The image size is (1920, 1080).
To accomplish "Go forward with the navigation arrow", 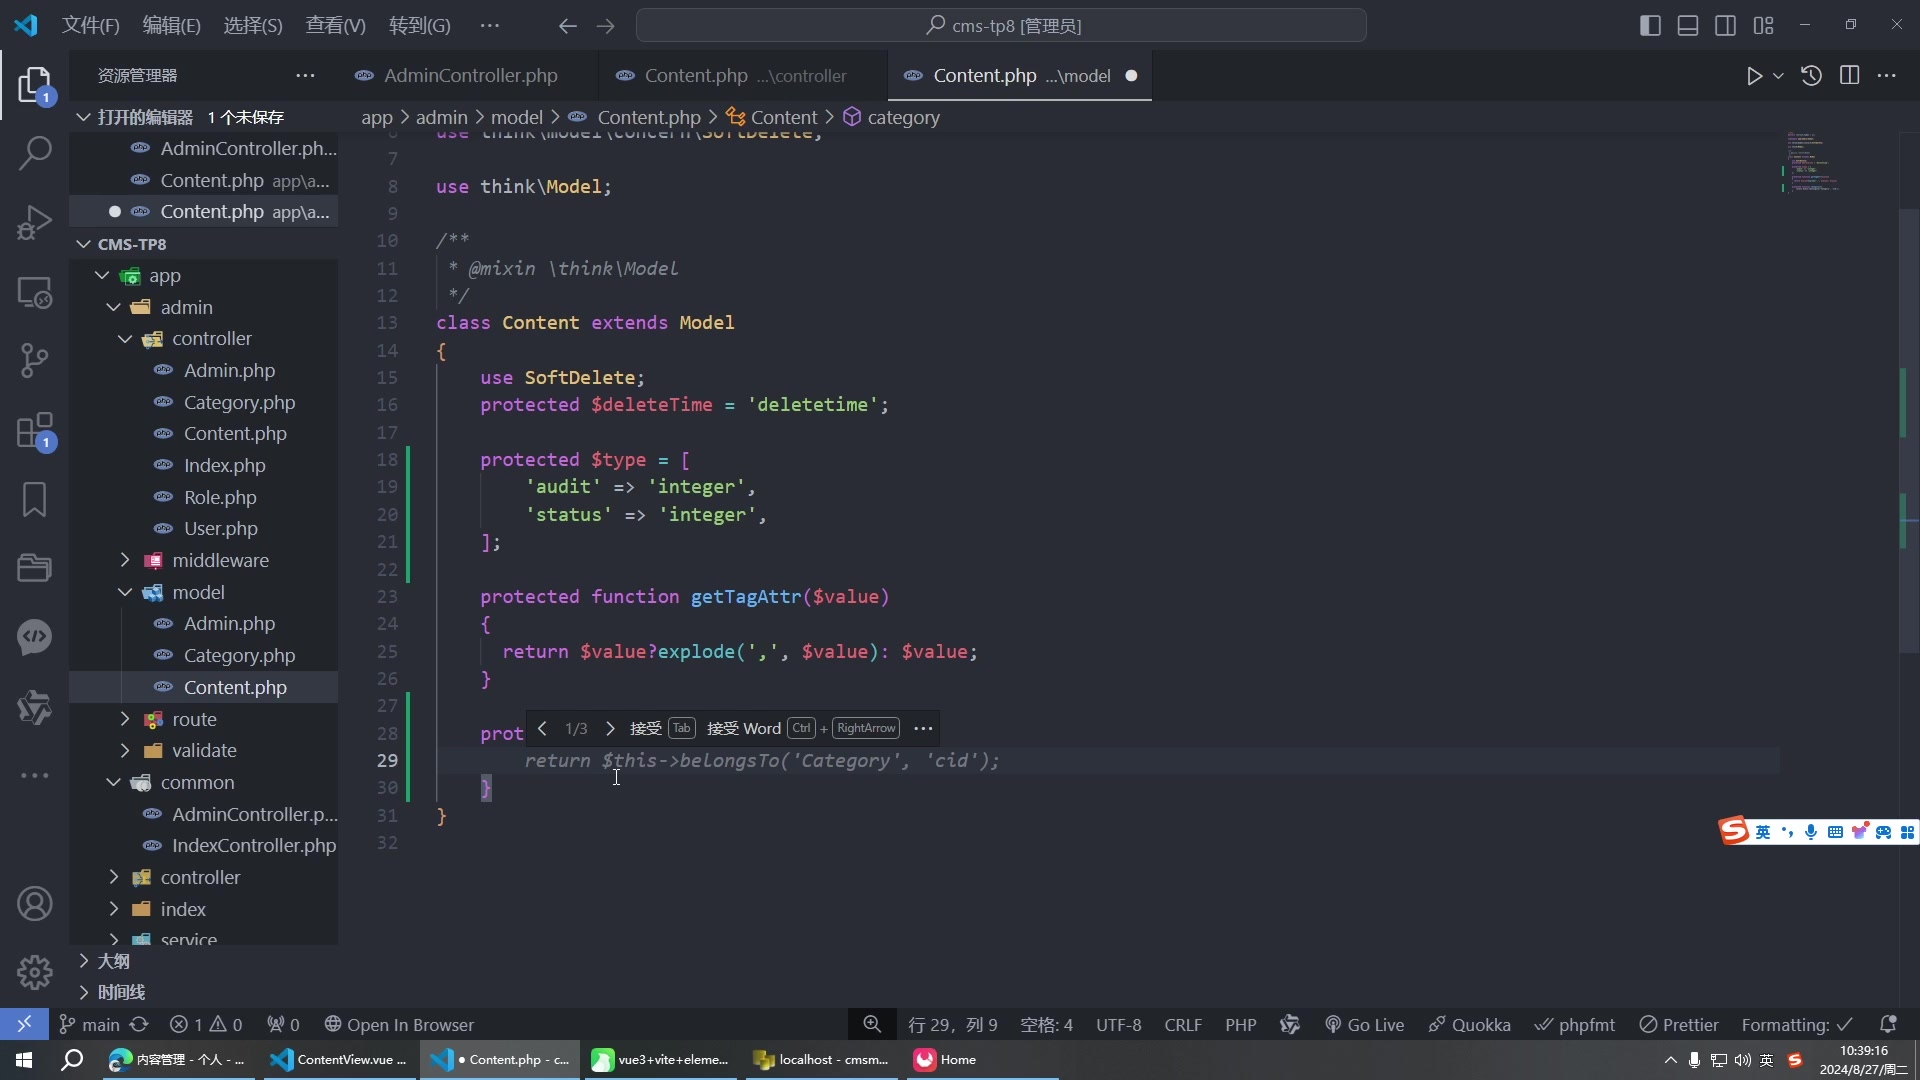I will (x=606, y=26).
